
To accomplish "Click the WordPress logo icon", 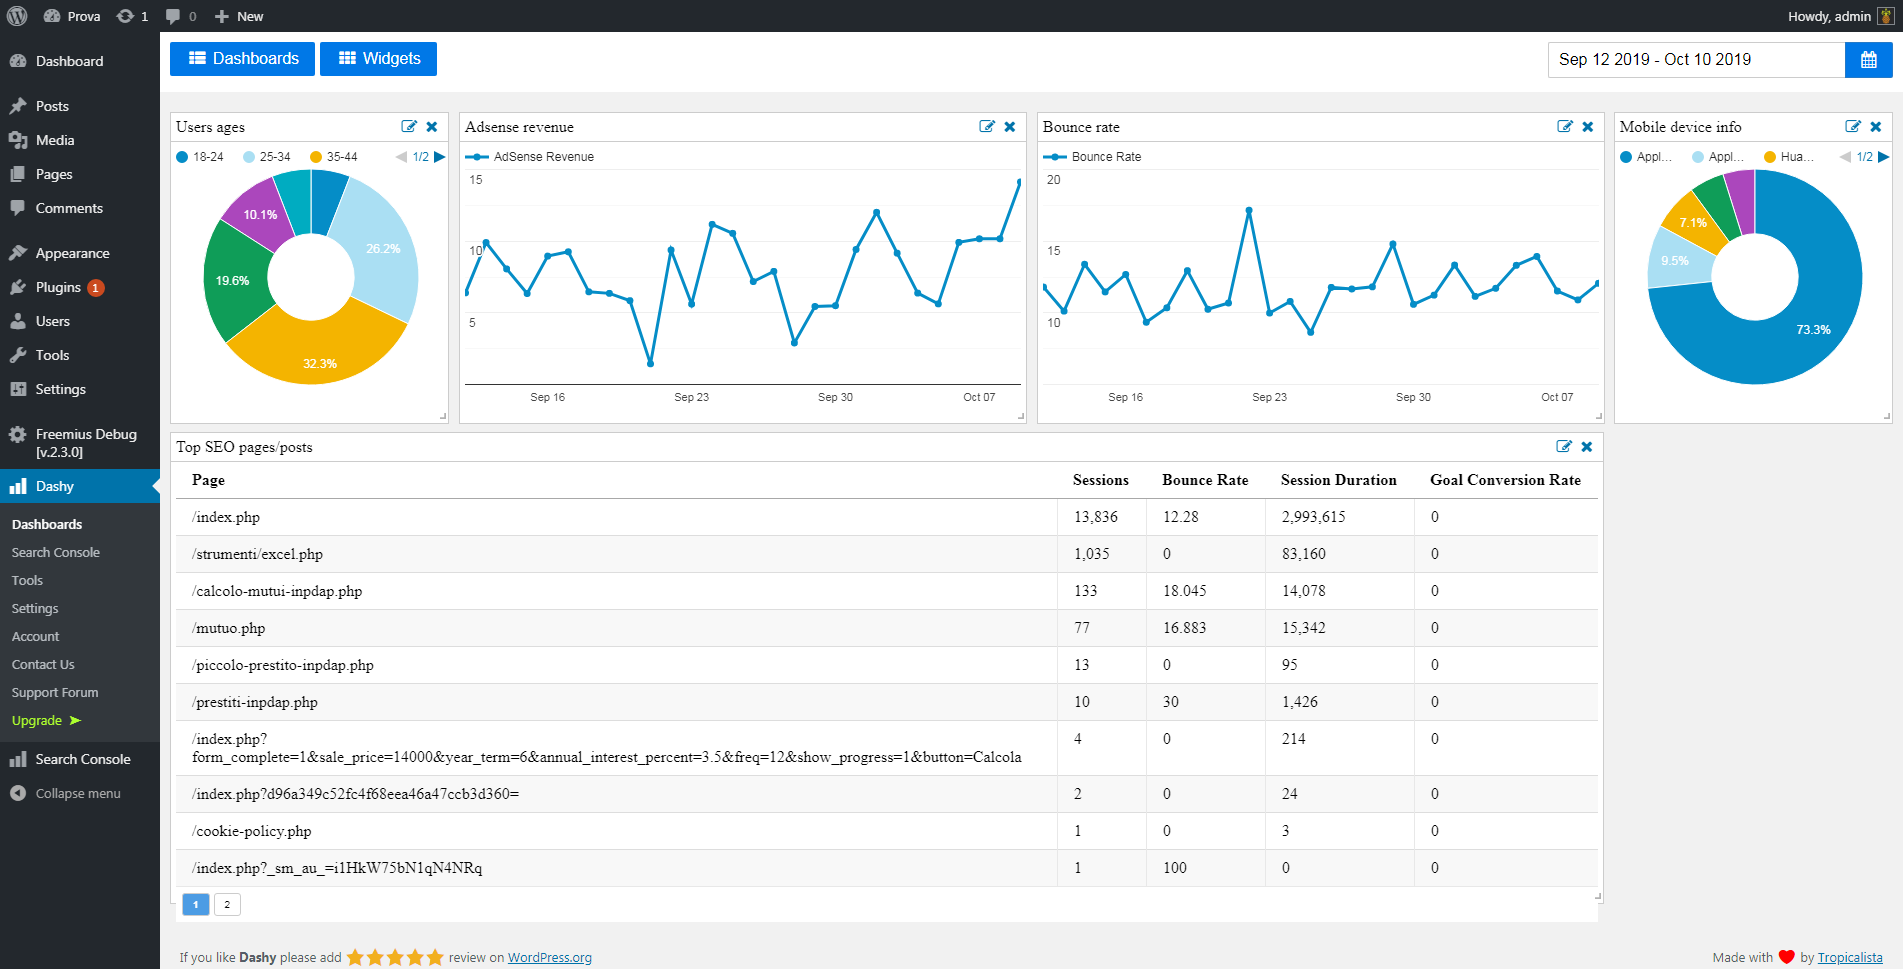I will tap(17, 16).
